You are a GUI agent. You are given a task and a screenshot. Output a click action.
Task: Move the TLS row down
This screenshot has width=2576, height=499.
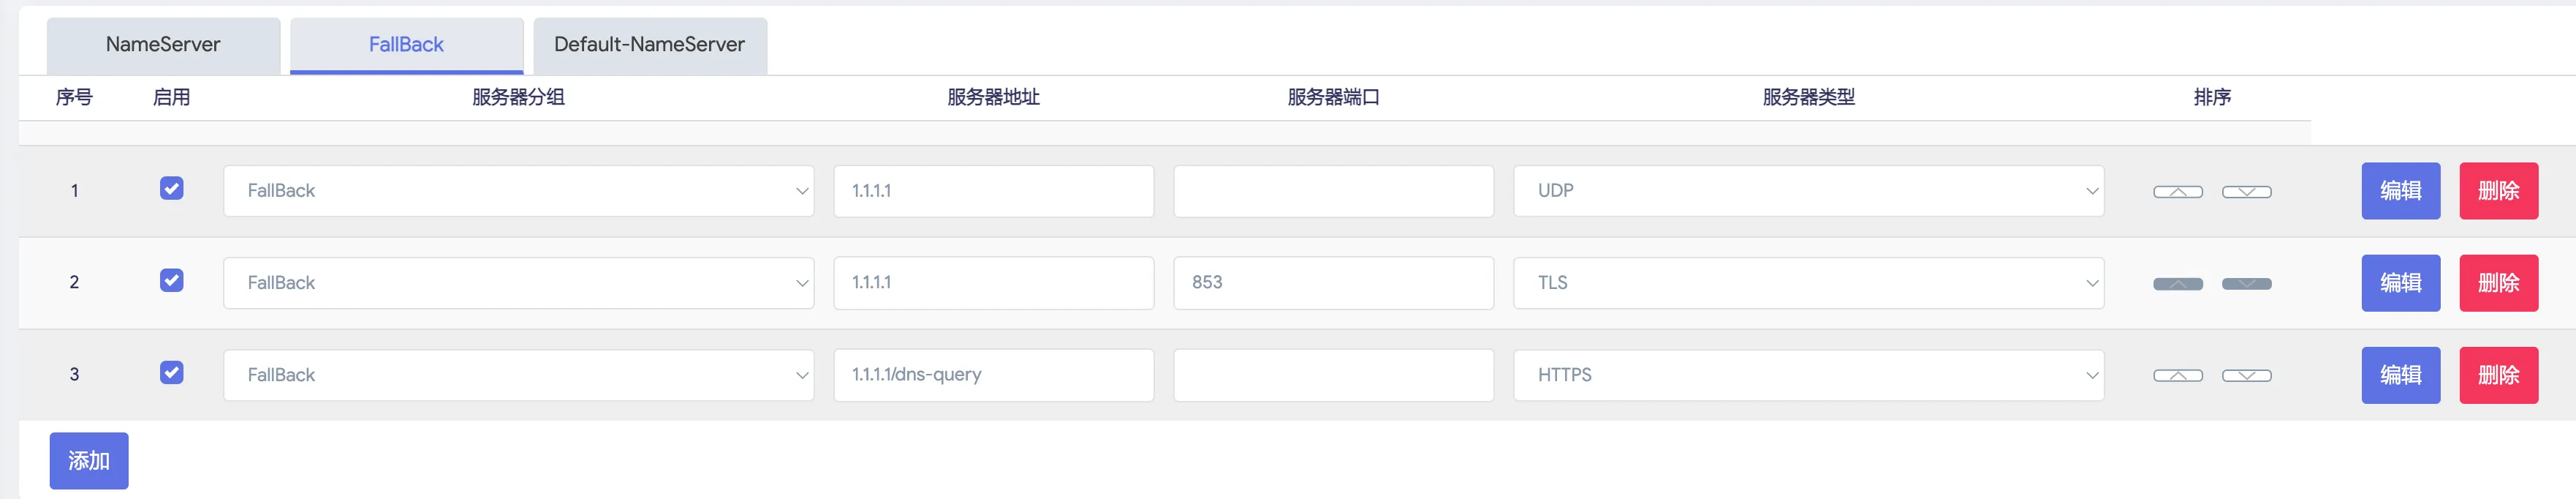(2246, 284)
